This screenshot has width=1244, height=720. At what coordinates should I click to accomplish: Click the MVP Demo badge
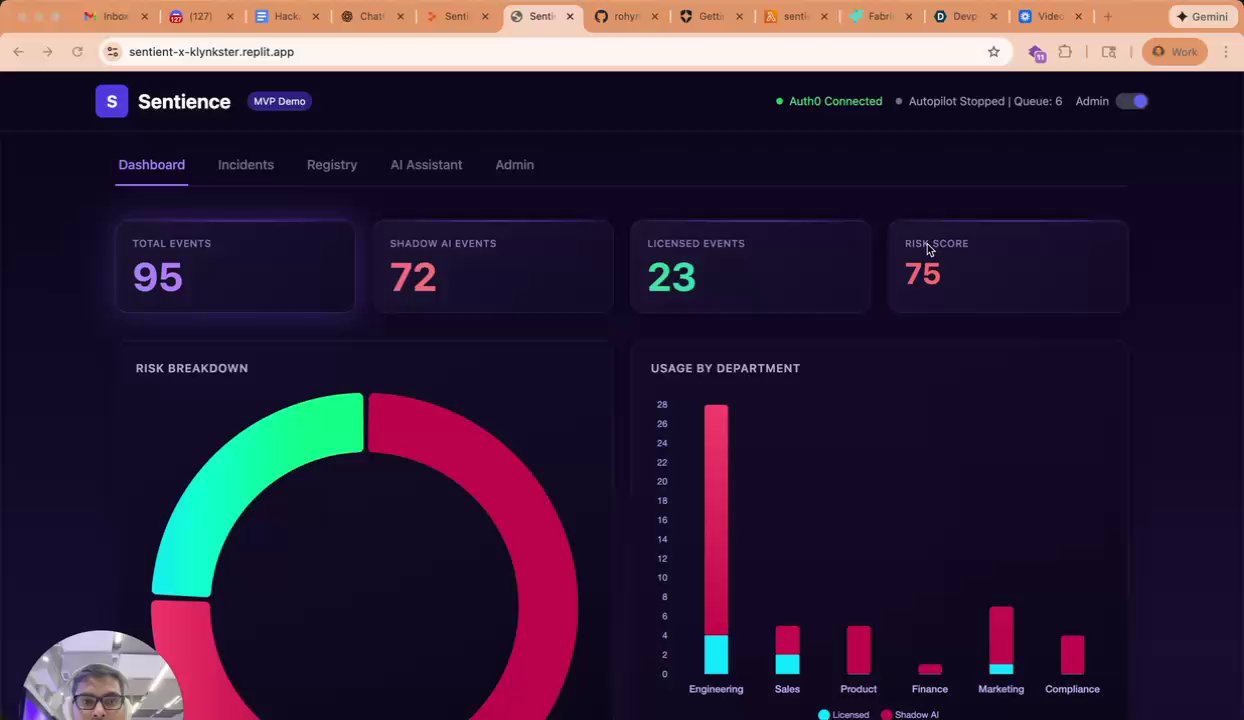279,101
